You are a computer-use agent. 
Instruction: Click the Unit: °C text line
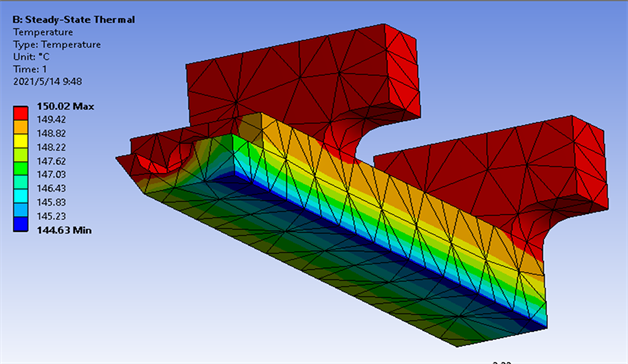click(x=31, y=57)
